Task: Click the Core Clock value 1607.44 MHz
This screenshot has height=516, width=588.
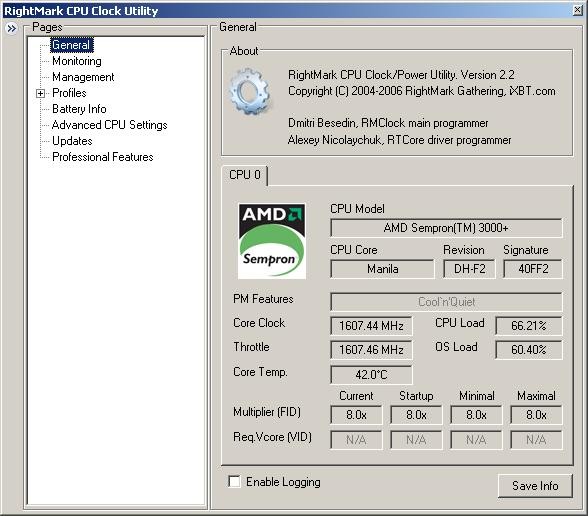Action: pyautogui.click(x=371, y=326)
